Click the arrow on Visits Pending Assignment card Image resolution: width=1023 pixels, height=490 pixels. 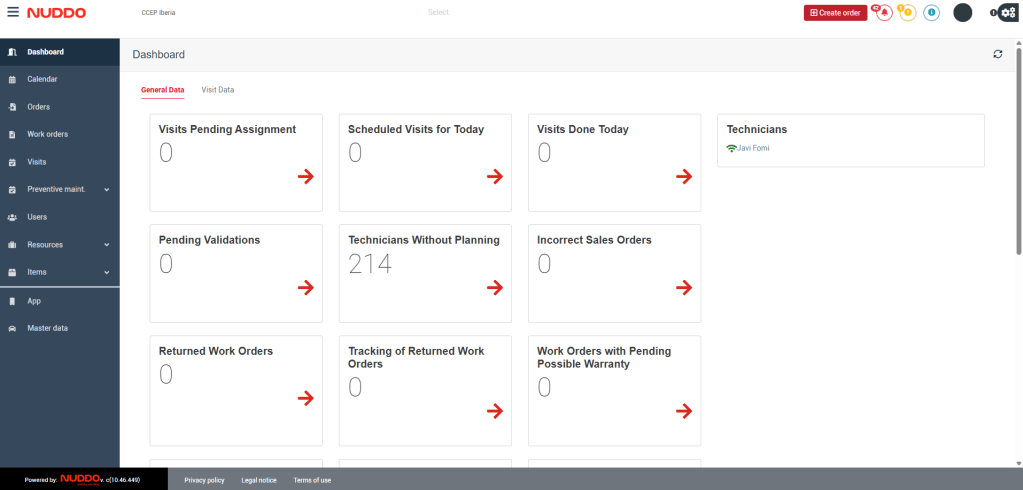pyautogui.click(x=305, y=176)
